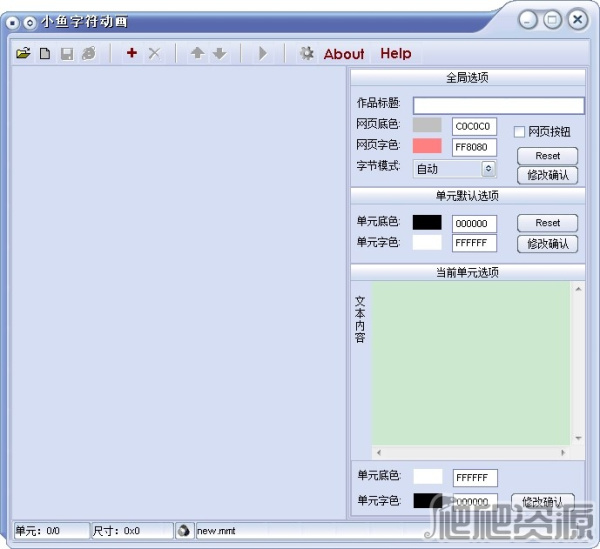This screenshot has width=600, height=549.
Task: Create a new document from toolbar
Action: point(45,53)
